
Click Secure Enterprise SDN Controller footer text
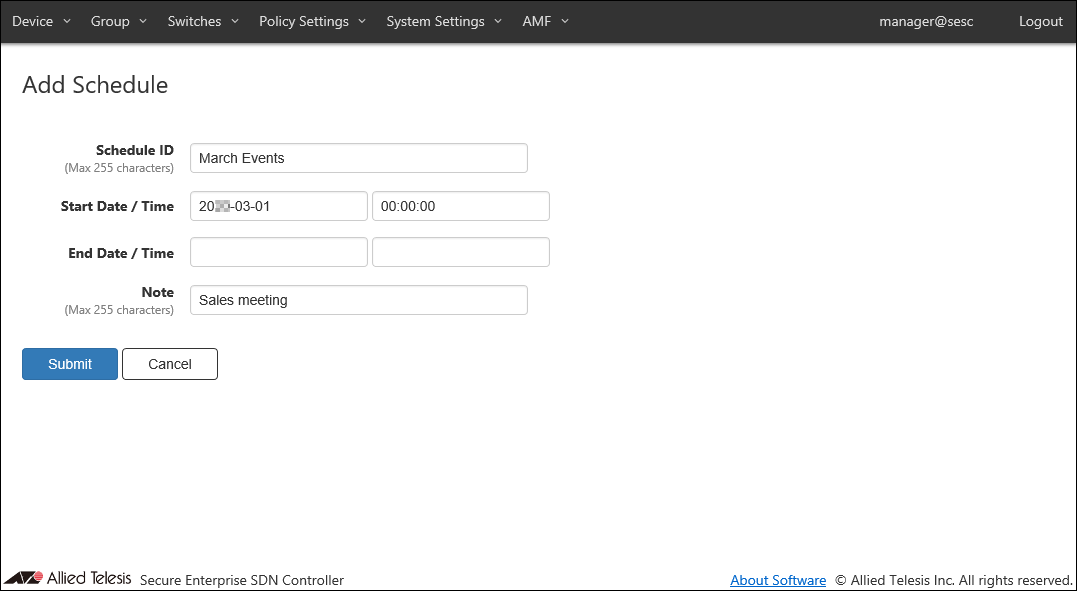click(242, 581)
